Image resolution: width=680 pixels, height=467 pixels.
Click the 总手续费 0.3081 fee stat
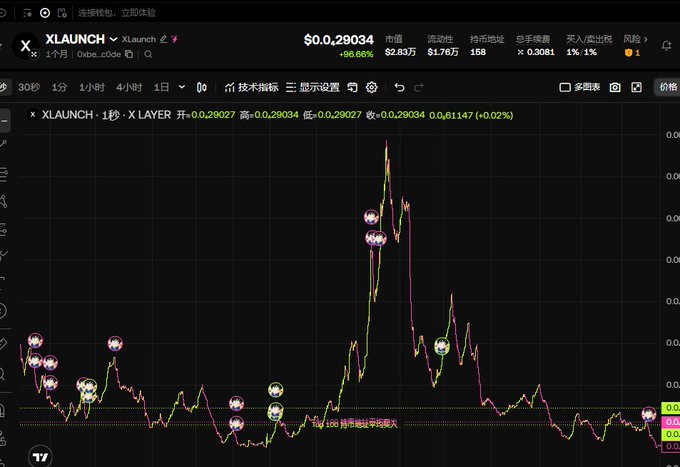[535, 46]
